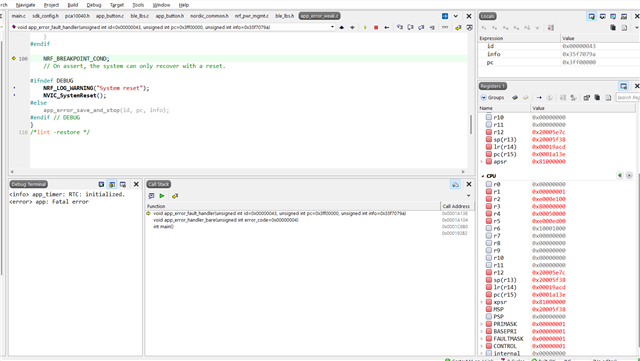This screenshot has height=361, width=640.
Task: Click the Search Registers input field
Action: coord(628,98)
